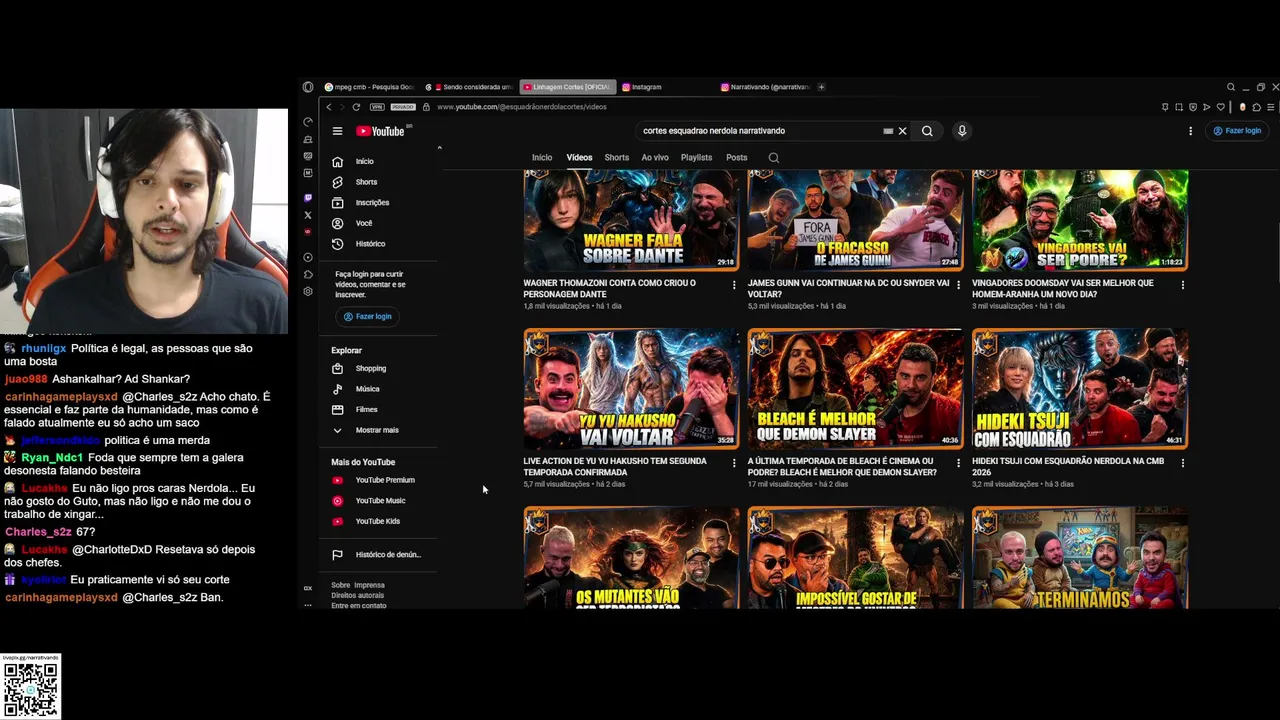
Task: Open YouTube Premium link
Action: pyautogui.click(x=385, y=480)
